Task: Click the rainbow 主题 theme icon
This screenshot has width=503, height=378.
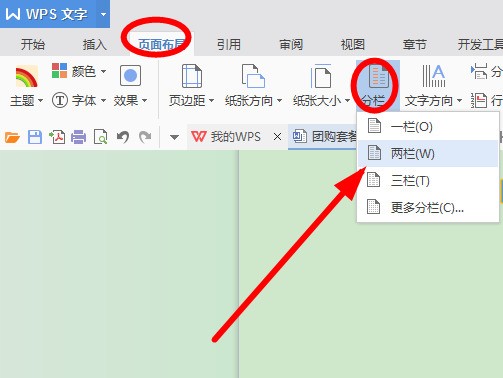Action: (26, 76)
